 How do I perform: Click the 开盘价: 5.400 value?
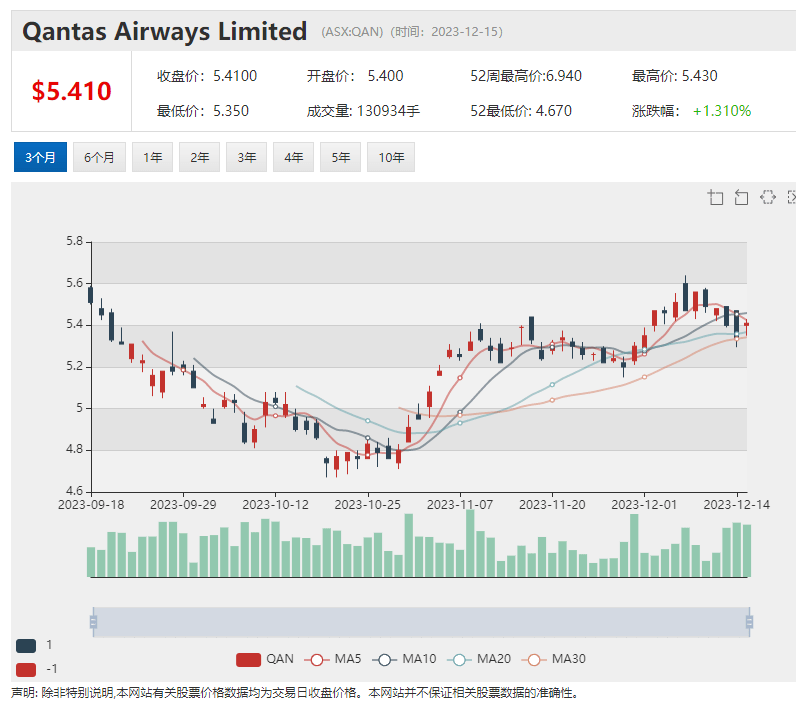point(355,76)
